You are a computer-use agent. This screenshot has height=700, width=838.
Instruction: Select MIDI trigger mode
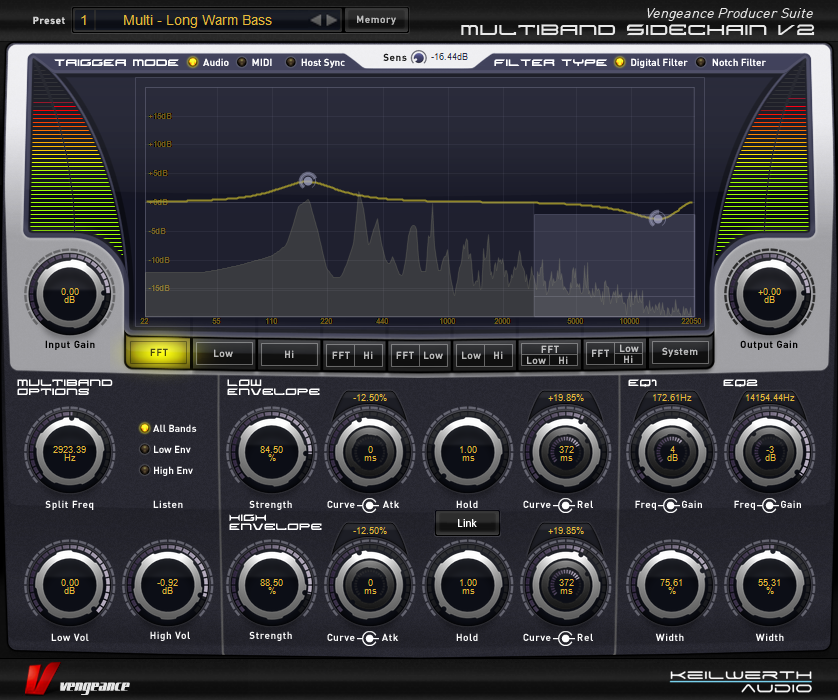[243, 63]
